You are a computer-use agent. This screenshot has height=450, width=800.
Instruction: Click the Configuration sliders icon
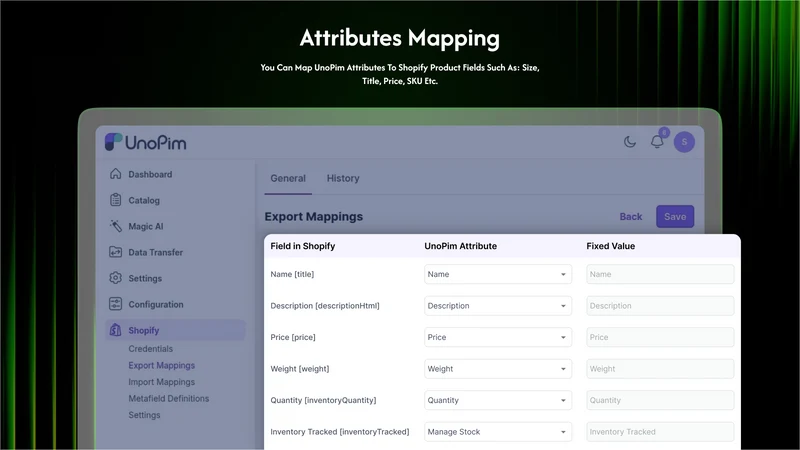[x=115, y=304]
